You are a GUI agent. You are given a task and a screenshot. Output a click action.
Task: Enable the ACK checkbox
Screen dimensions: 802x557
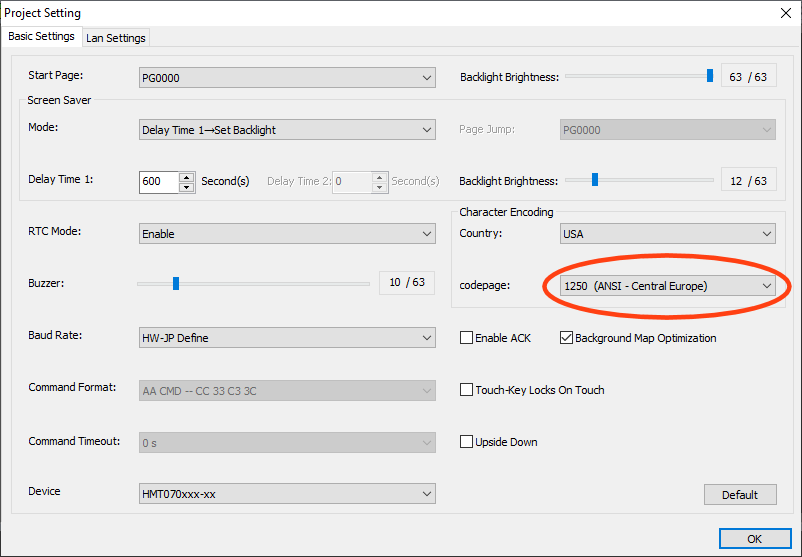tap(466, 338)
